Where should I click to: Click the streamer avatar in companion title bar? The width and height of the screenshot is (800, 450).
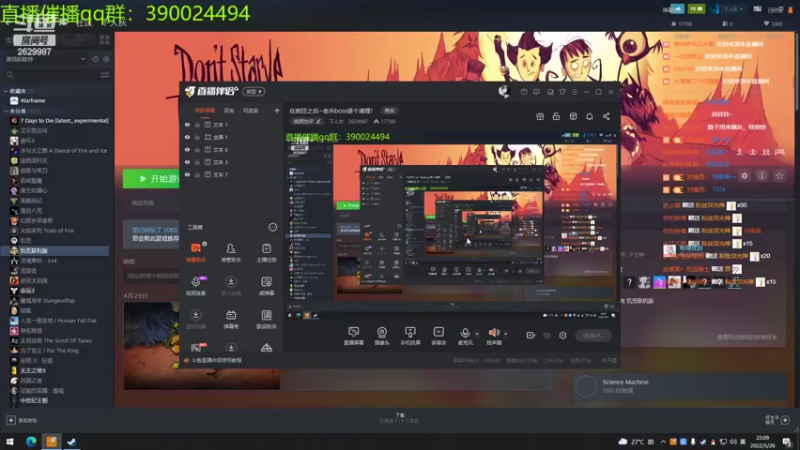[504, 91]
